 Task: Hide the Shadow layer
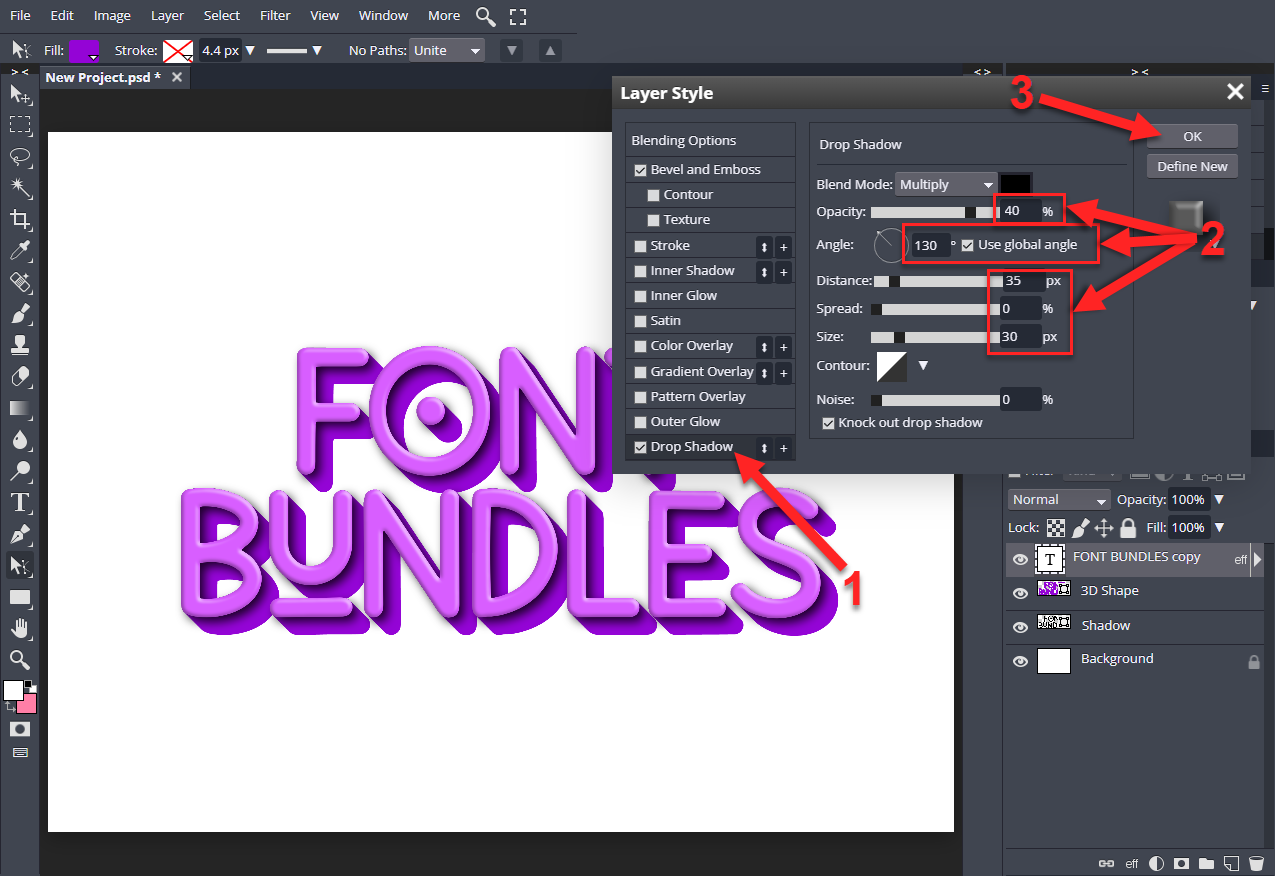[x=1020, y=627]
